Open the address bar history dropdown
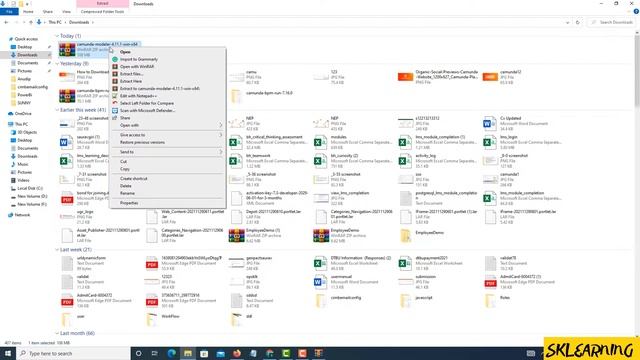The image size is (640, 360). tap(567, 22)
